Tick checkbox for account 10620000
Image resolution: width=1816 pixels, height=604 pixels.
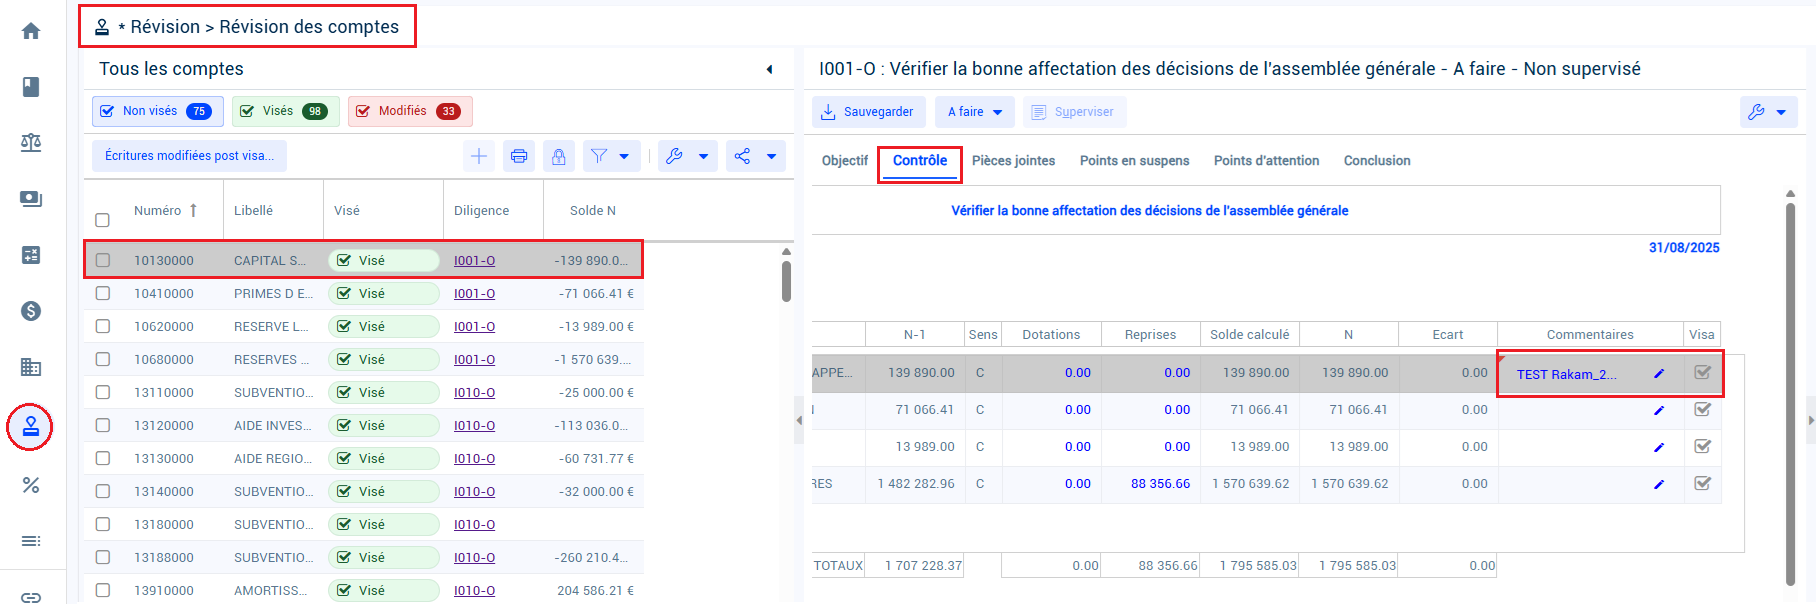click(102, 326)
